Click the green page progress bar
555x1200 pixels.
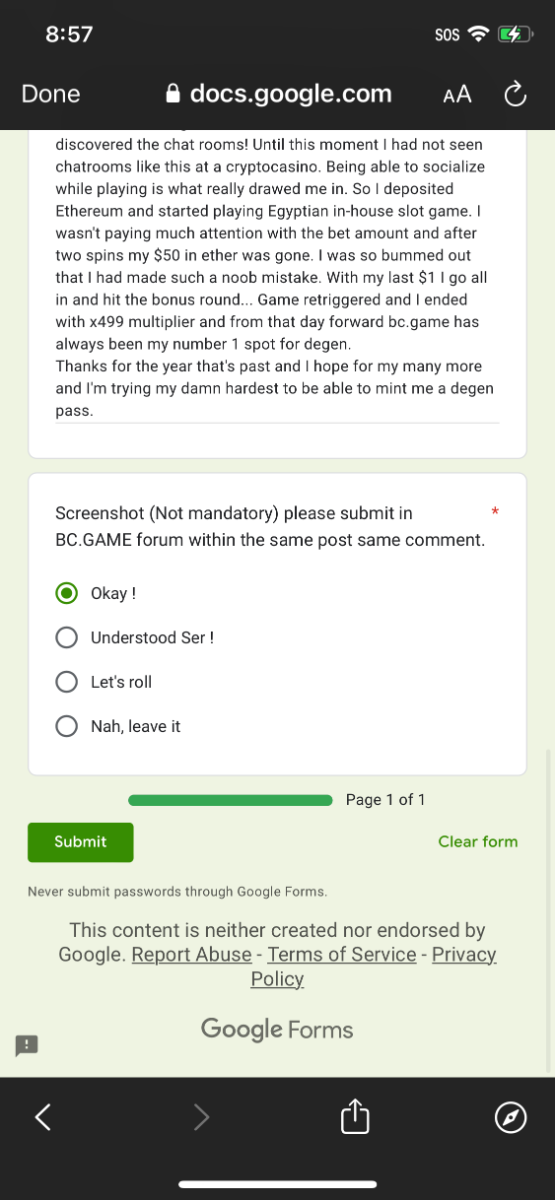(230, 800)
